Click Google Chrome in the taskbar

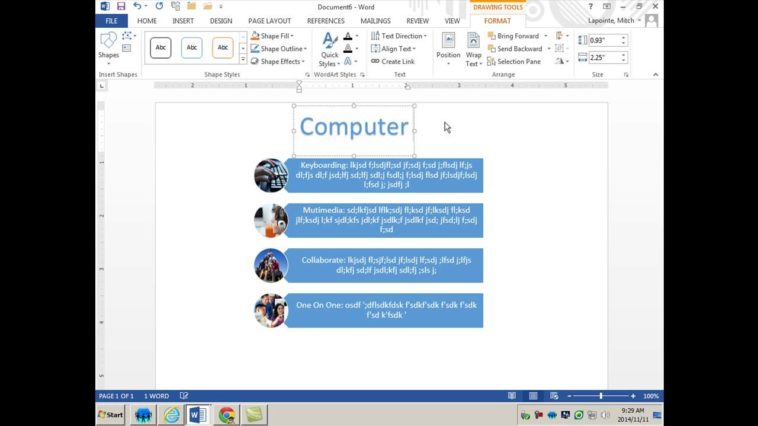(x=227, y=414)
